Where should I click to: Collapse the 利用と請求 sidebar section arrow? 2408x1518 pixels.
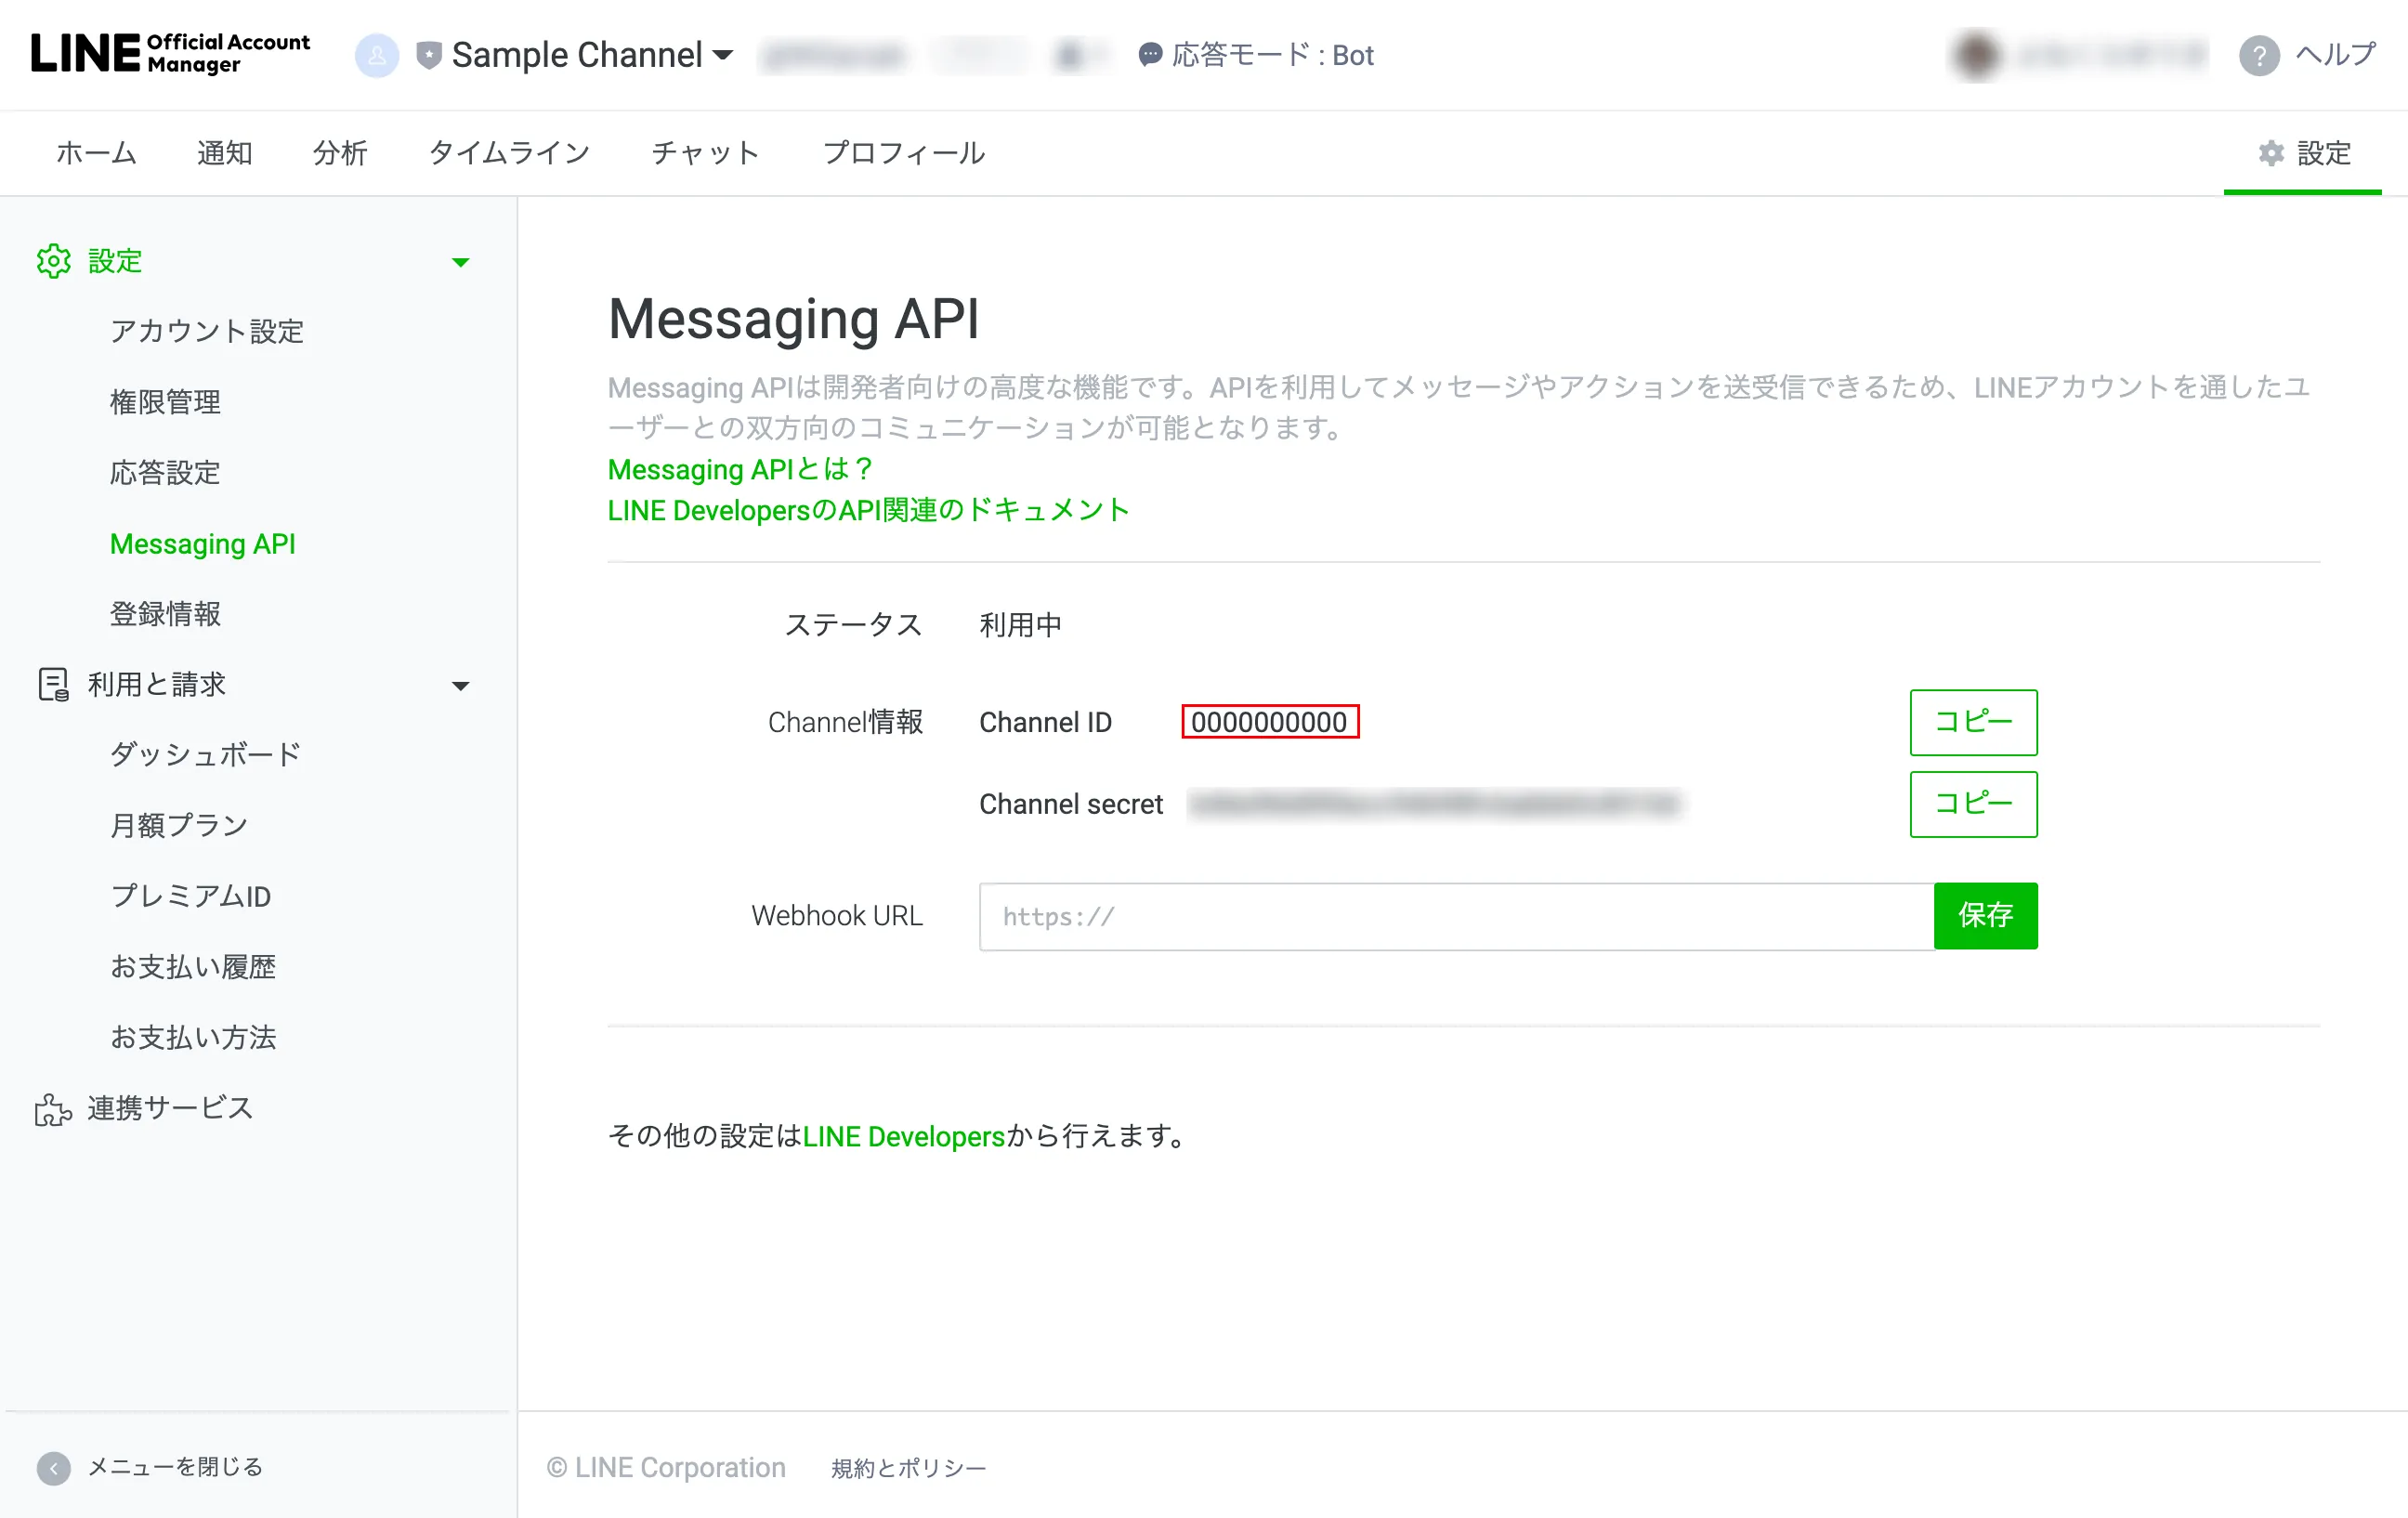[460, 686]
